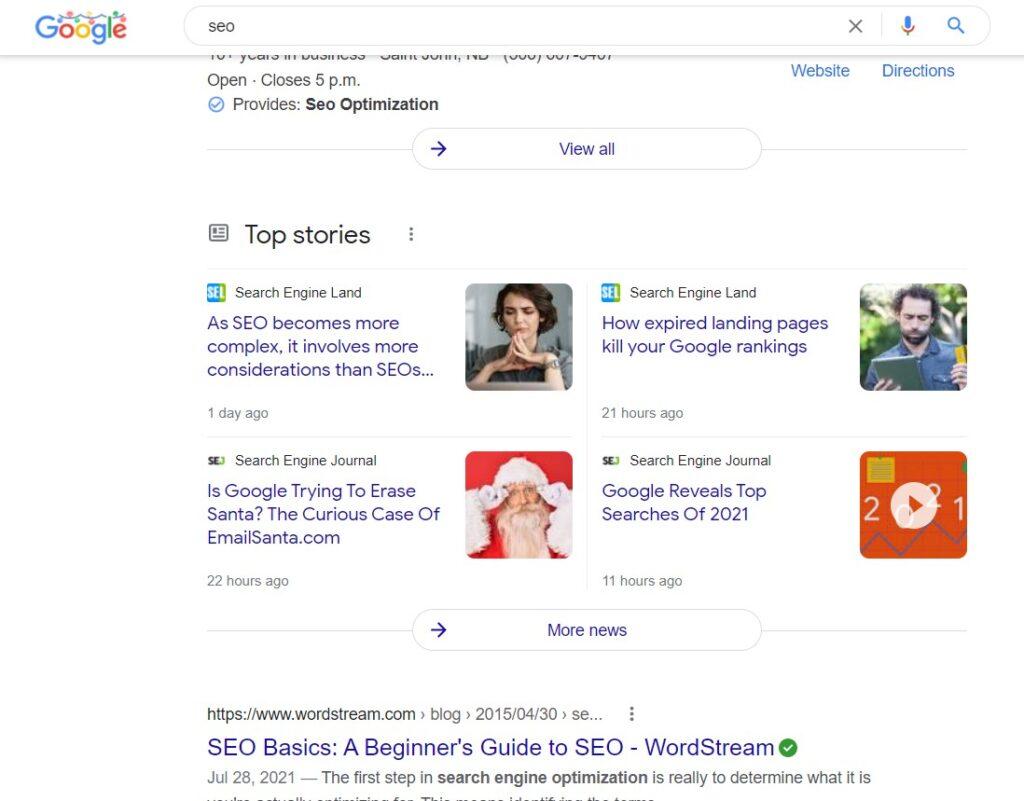Image resolution: width=1024 pixels, height=801 pixels.
Task: Open 'Google Reveals Top Searches Of 2021' story
Action: (x=684, y=502)
